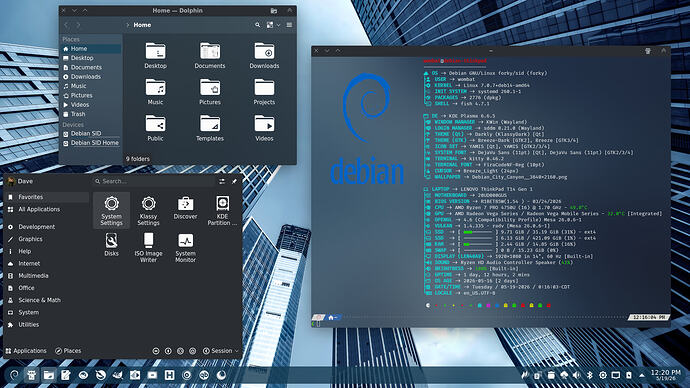The image size is (690, 388).
Task: Open the Desktop folder in Dolphin's file view
Action: pyautogui.click(x=155, y=55)
